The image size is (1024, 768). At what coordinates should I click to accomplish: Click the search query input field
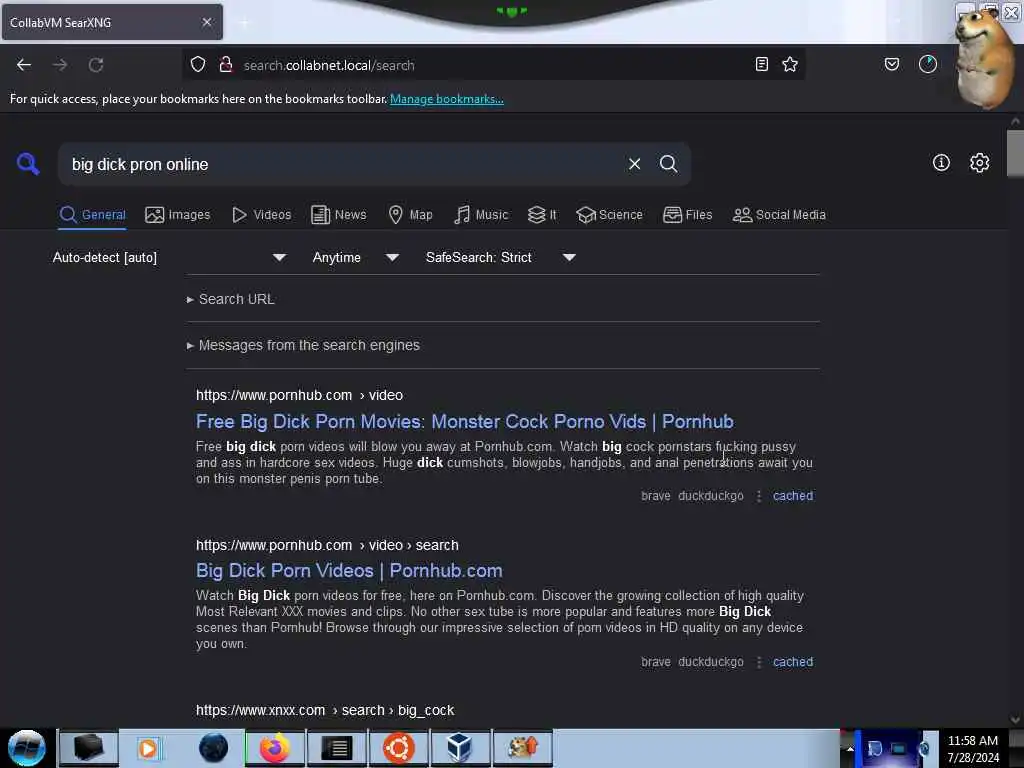(x=343, y=165)
